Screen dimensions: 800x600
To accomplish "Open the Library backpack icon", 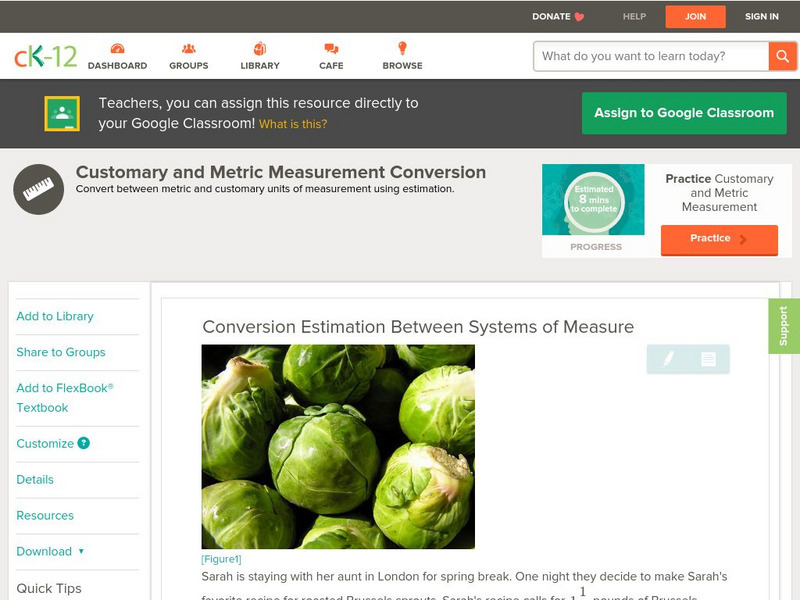I will 260,48.
